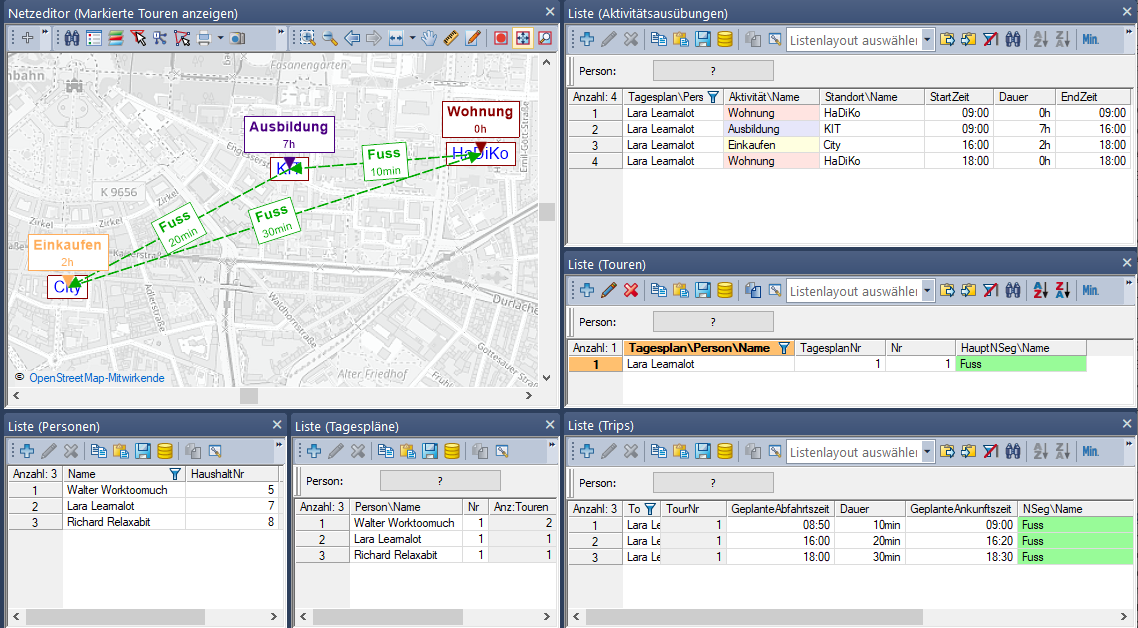The width and height of the screenshot is (1138, 628).
Task: Click binoculars search icon in Netzeditor toolbar
Action: [72, 39]
